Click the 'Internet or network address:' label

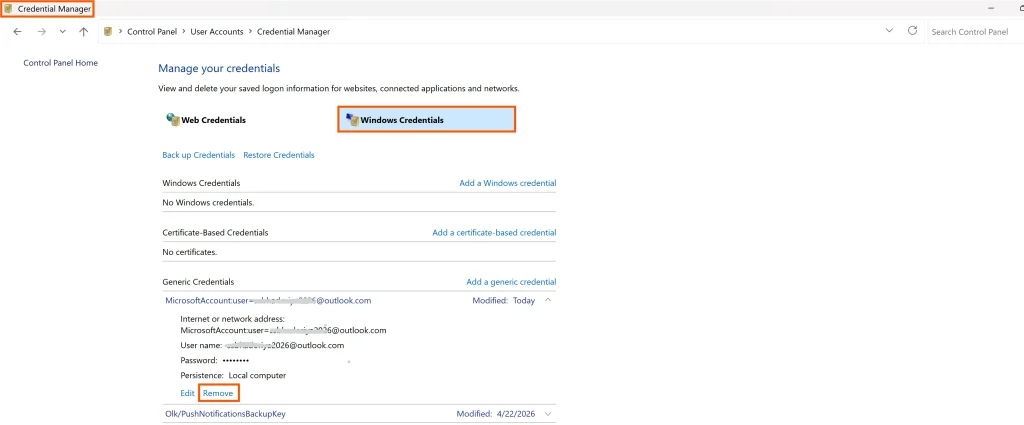click(232, 319)
